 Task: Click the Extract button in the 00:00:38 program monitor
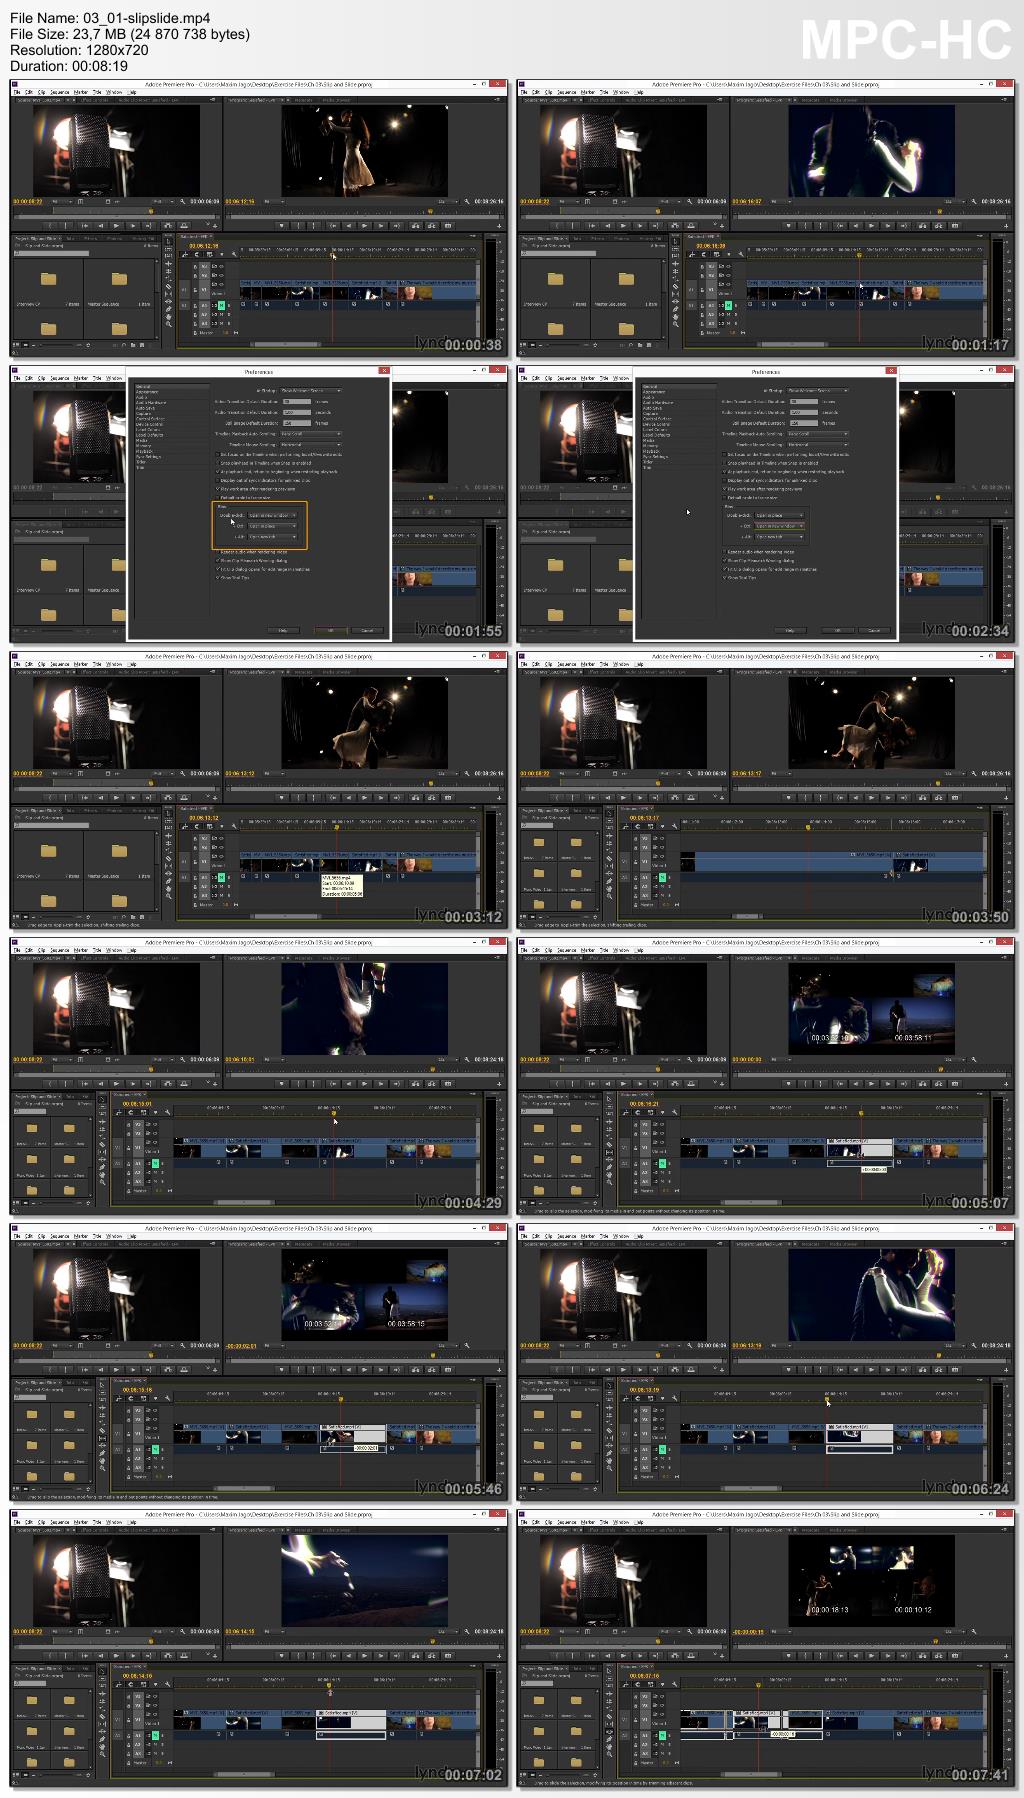pyautogui.click(x=431, y=226)
